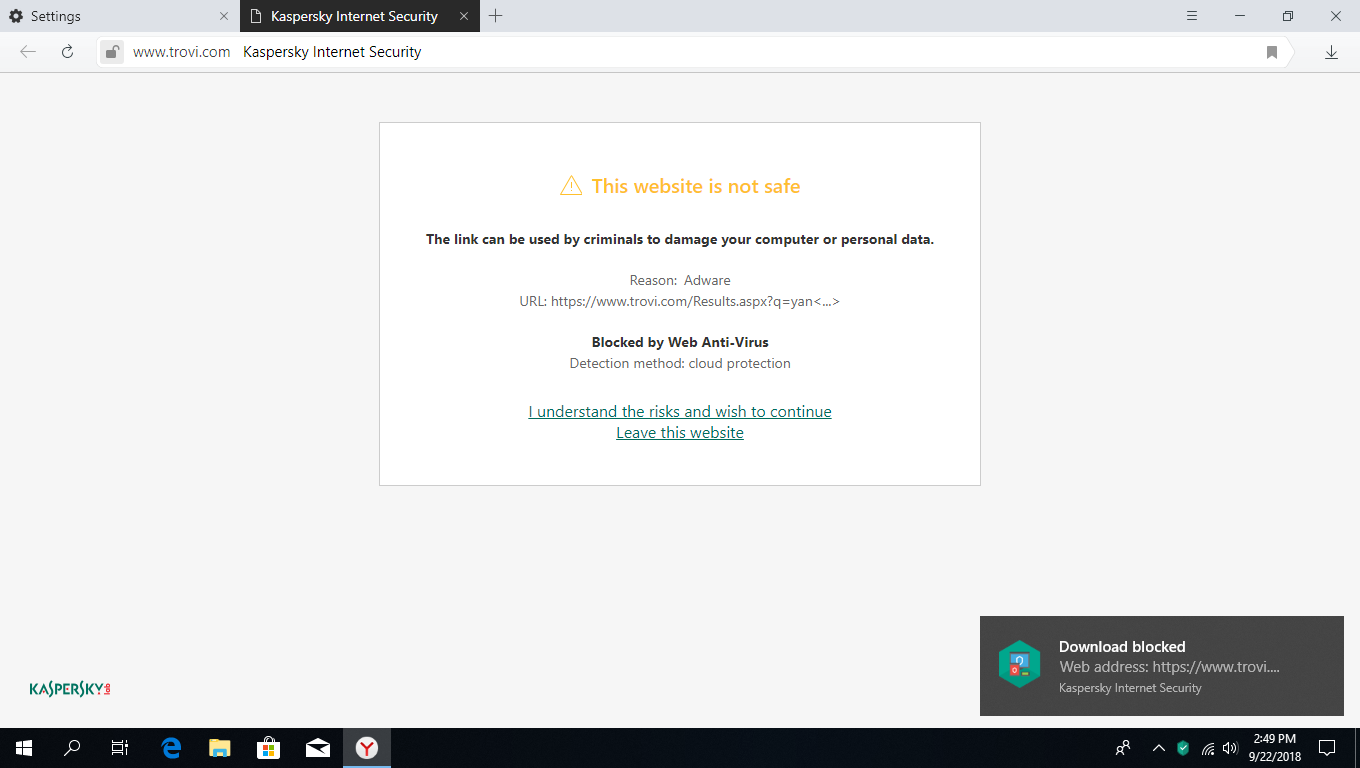Open the browser hamburger menu
Screen dimensions: 1360x768
coord(1192,16)
